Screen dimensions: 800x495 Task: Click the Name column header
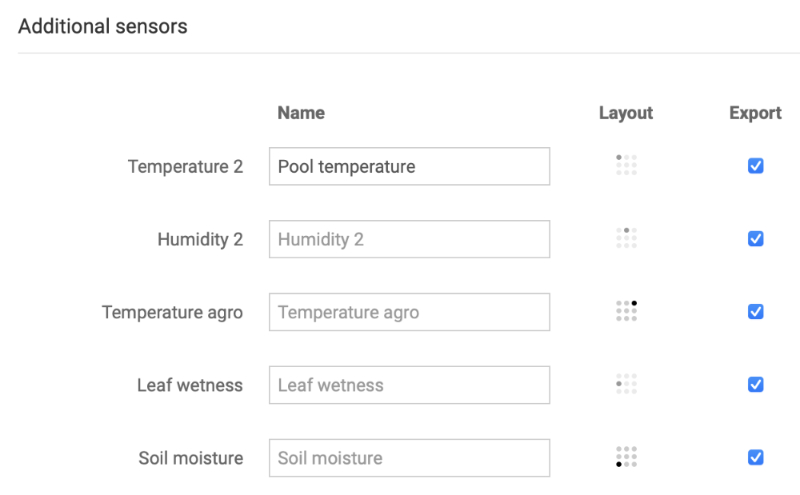pos(301,113)
